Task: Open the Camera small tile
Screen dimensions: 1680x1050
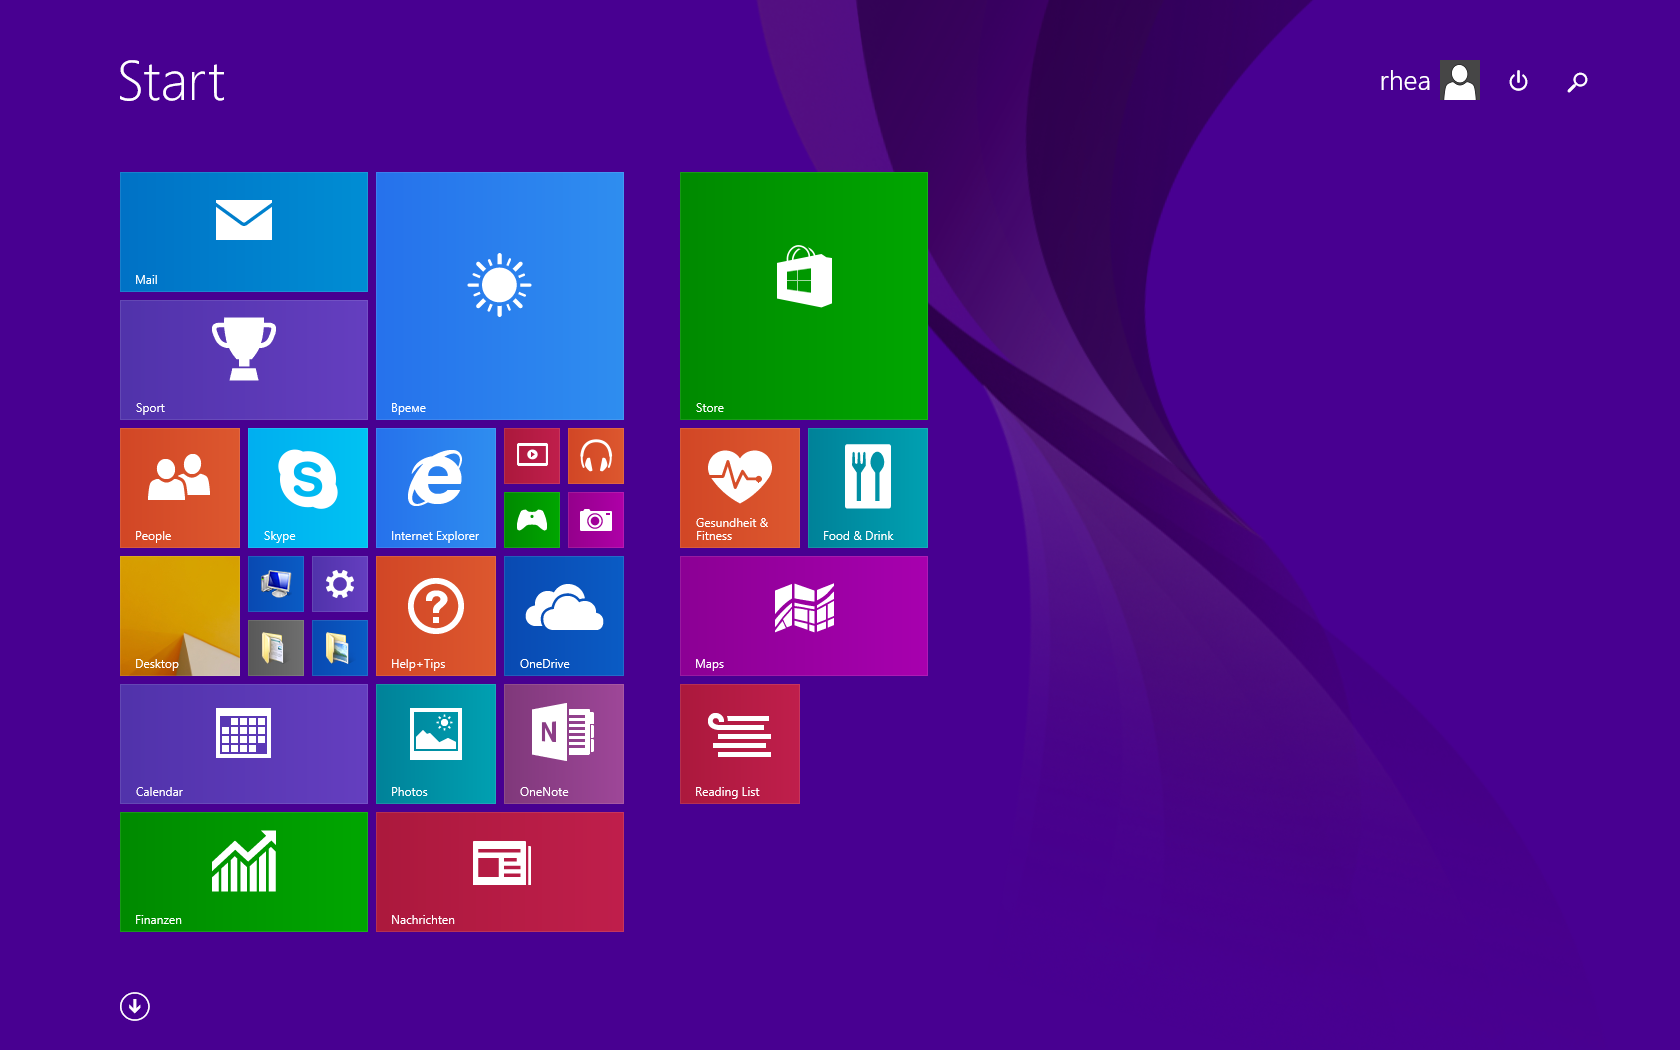Action: (x=595, y=520)
